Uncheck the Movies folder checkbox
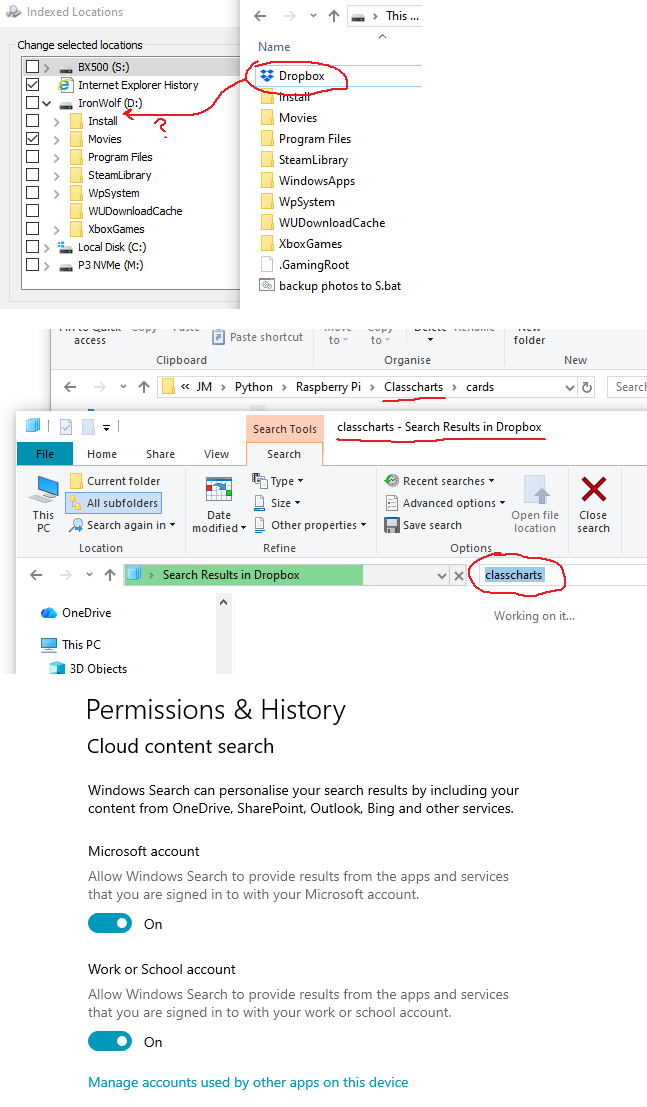 32,138
